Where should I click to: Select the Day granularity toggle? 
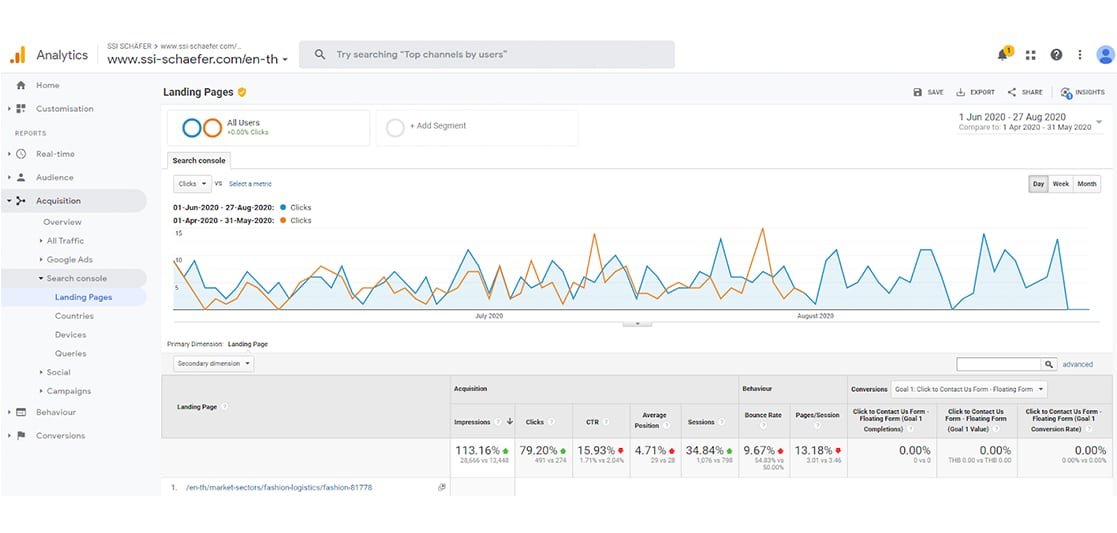click(x=1039, y=184)
